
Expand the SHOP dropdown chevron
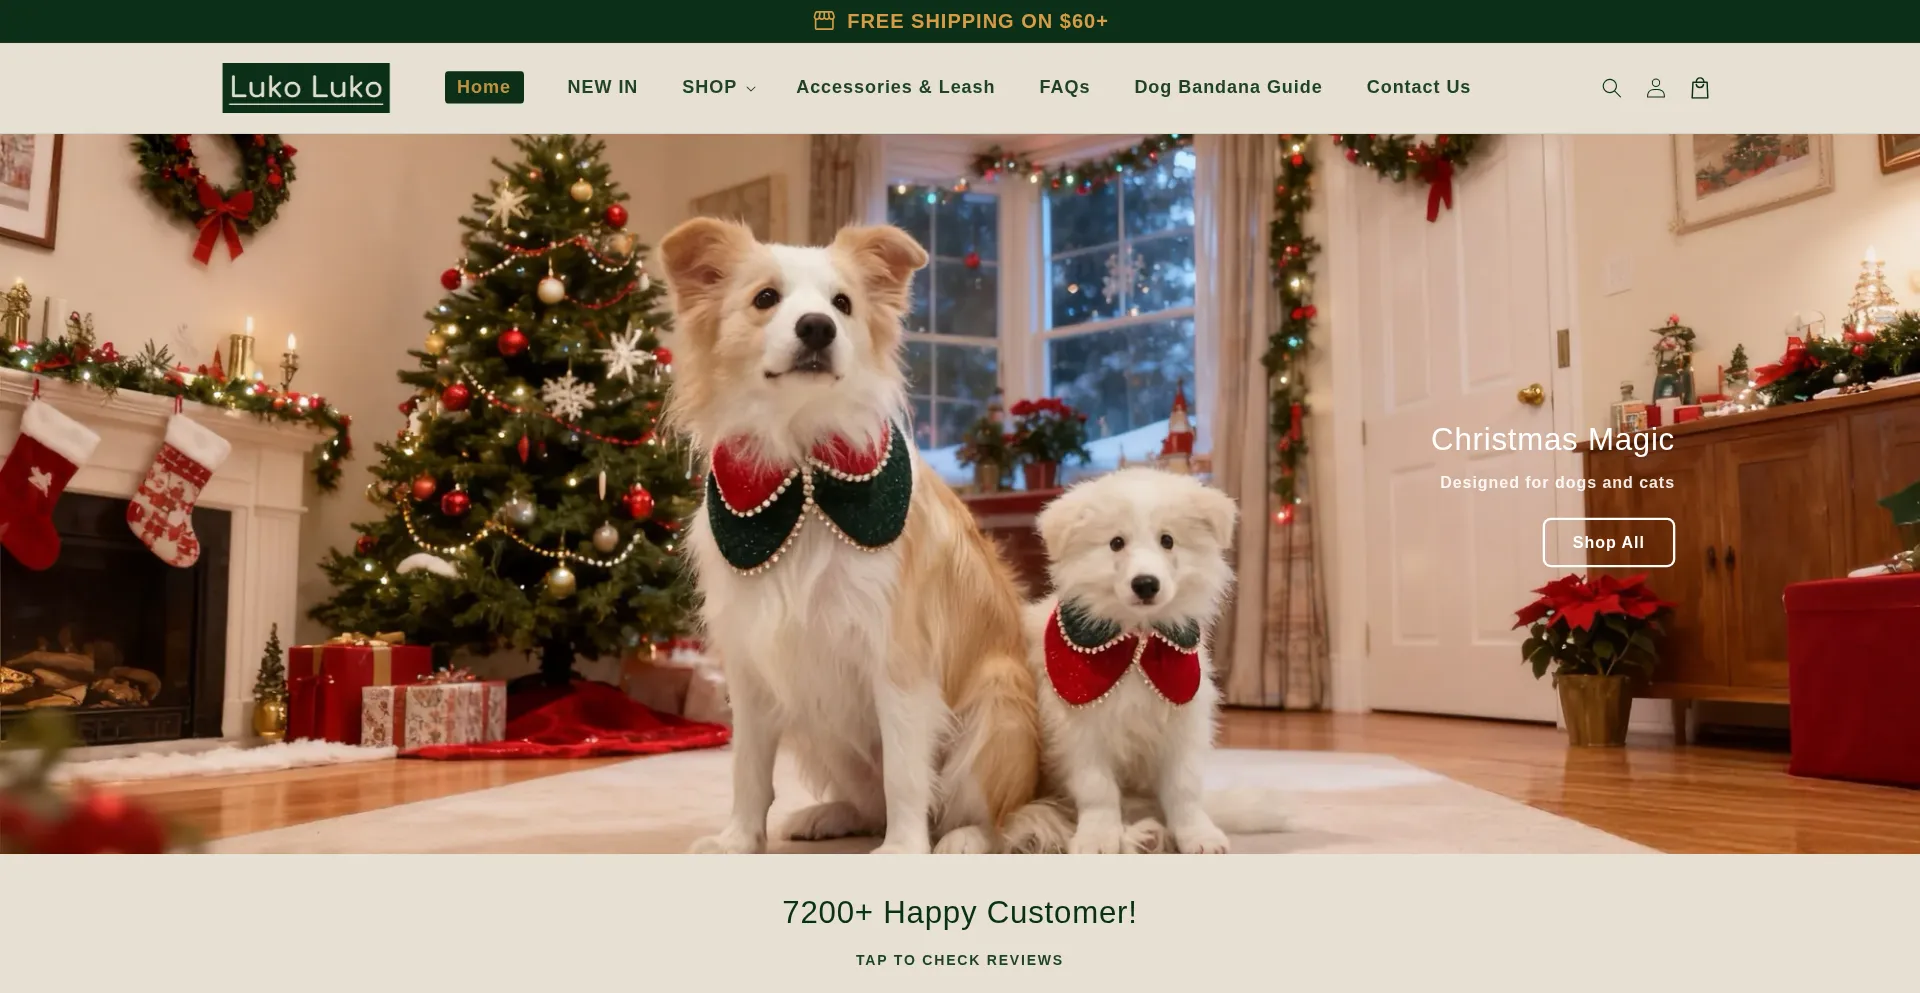[x=751, y=89]
